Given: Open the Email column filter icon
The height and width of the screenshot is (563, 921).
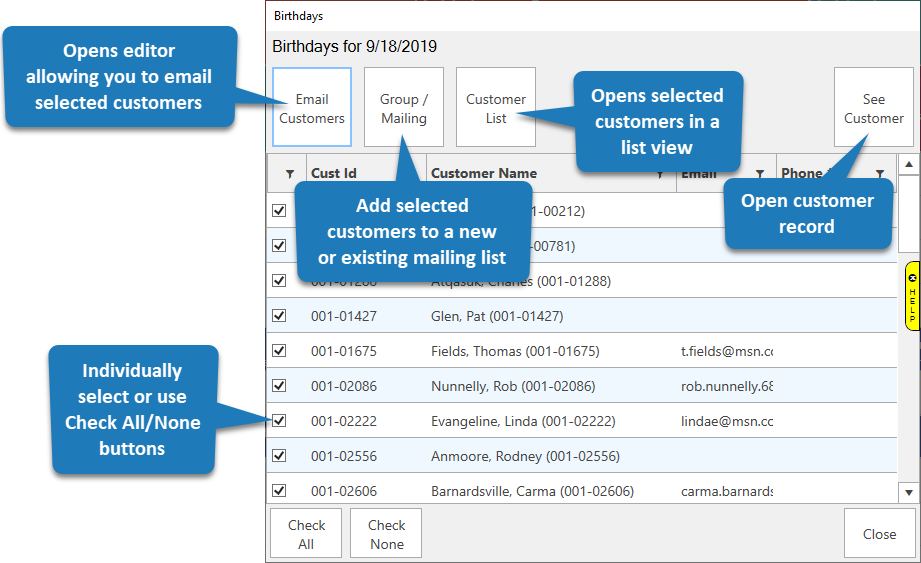Looking at the screenshot, I should (x=760, y=174).
